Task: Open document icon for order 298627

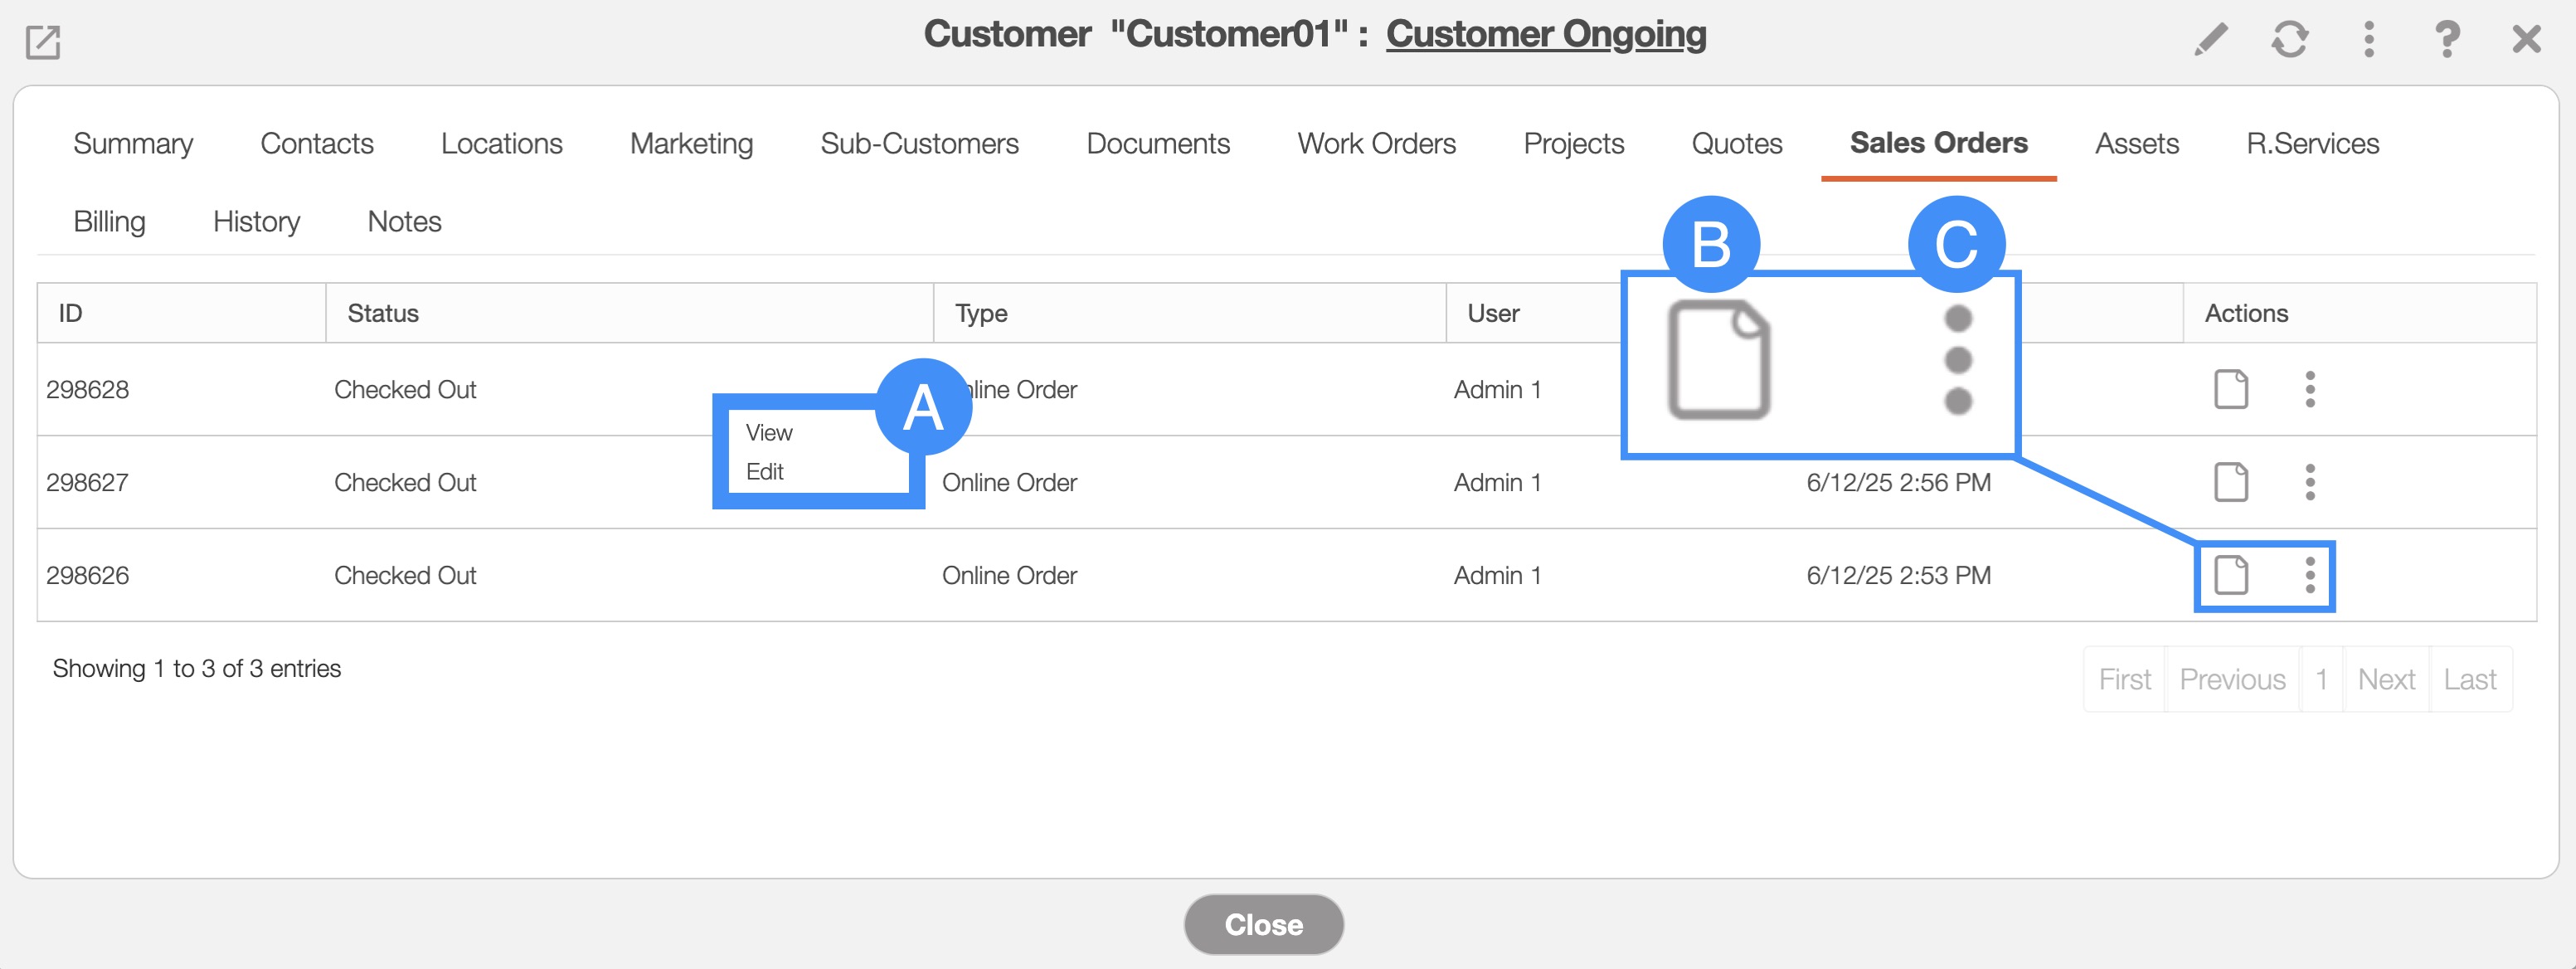Action: [2230, 482]
